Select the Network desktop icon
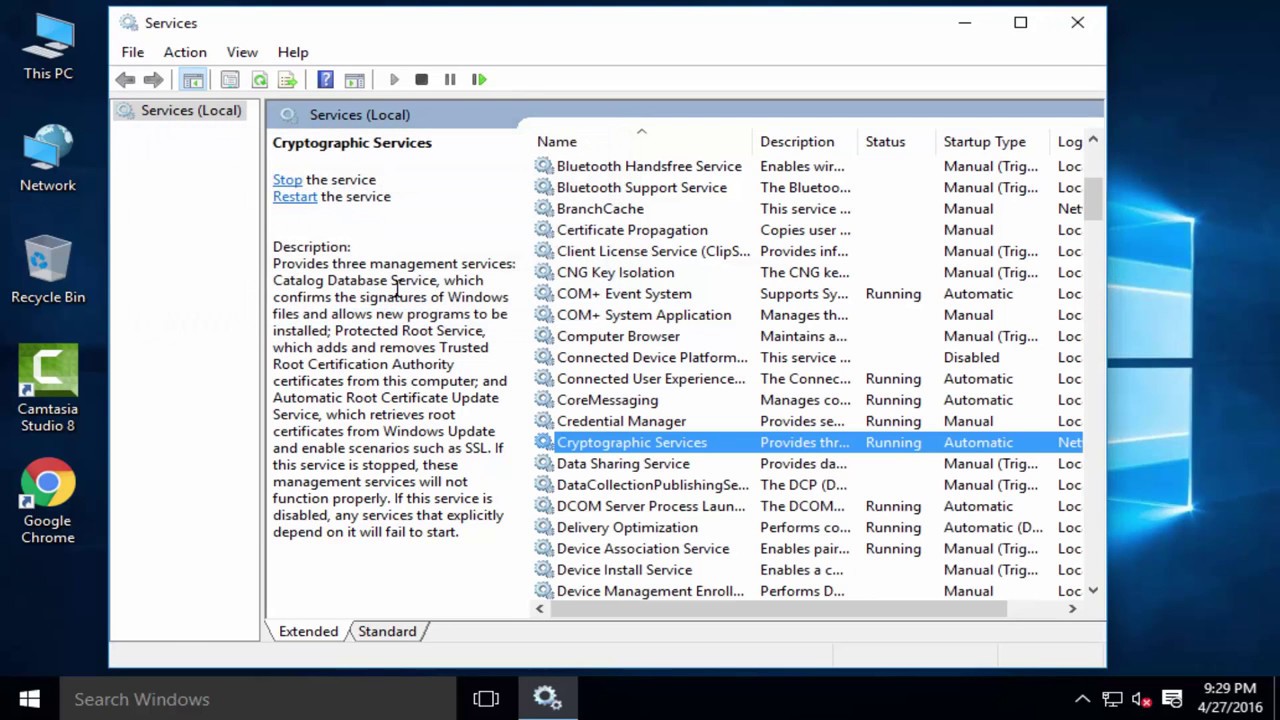 [48, 158]
